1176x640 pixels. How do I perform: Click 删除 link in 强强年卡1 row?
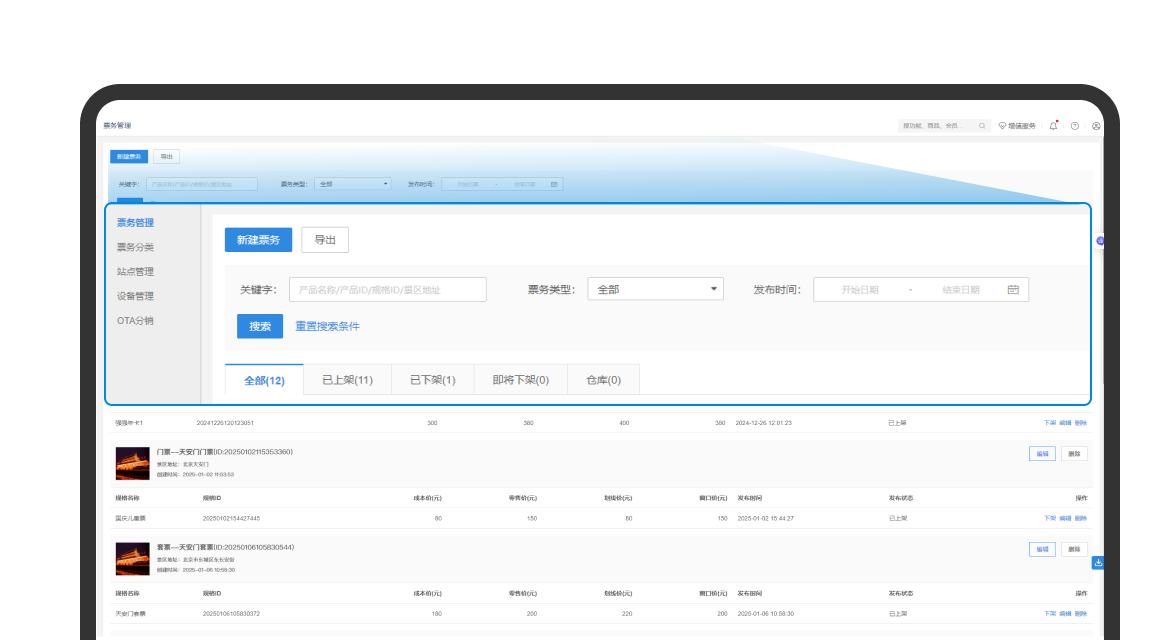[x=1081, y=423]
